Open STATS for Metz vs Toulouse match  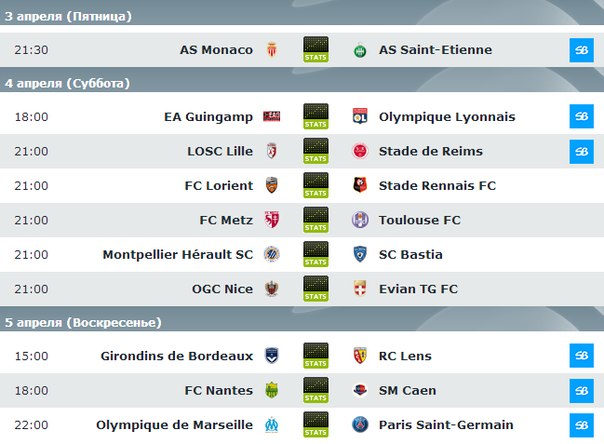point(315,220)
